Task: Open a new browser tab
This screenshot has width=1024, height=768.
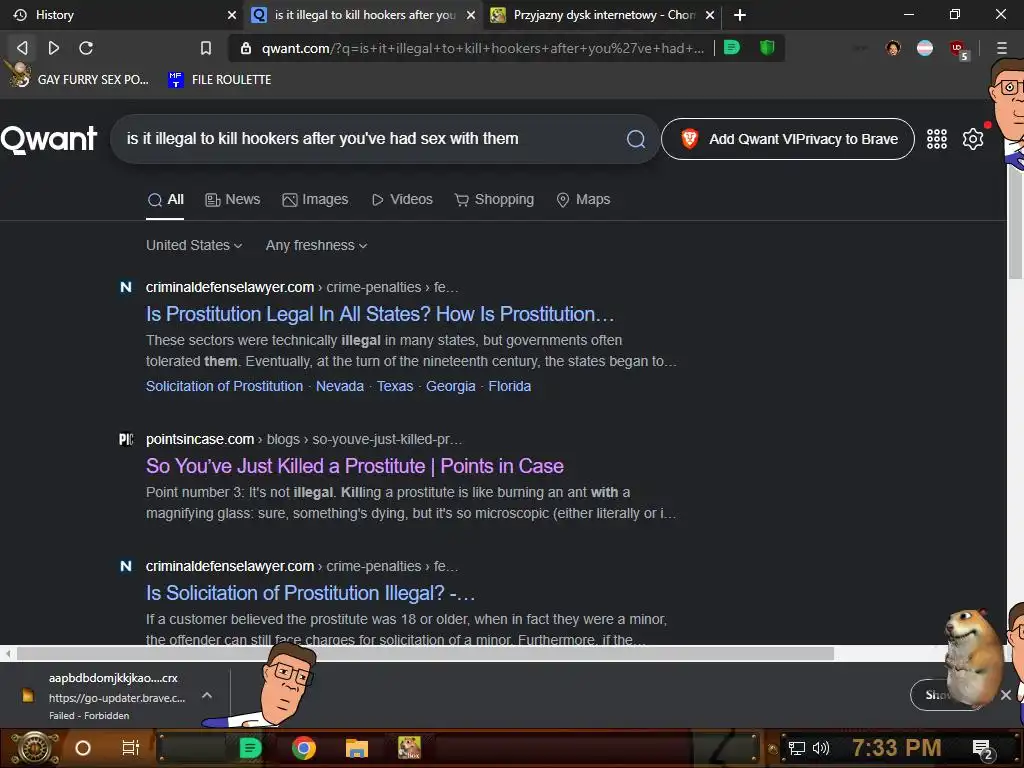Action: 739,14
